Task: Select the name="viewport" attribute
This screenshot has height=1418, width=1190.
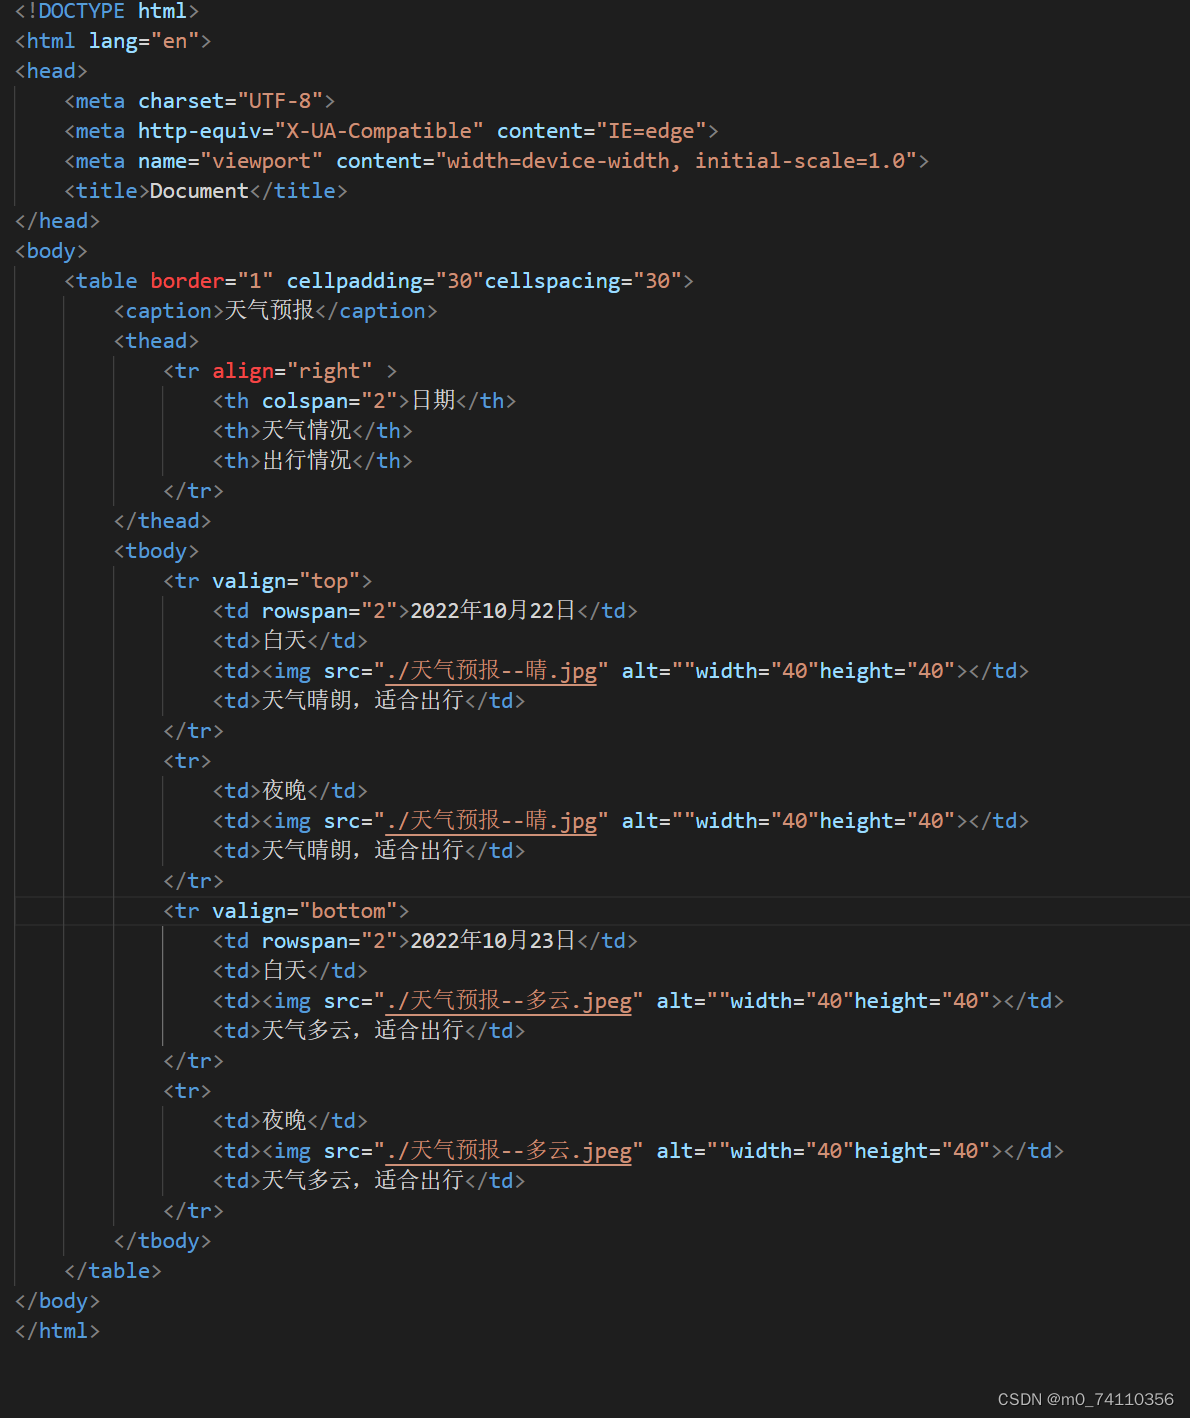Action: 230,161
